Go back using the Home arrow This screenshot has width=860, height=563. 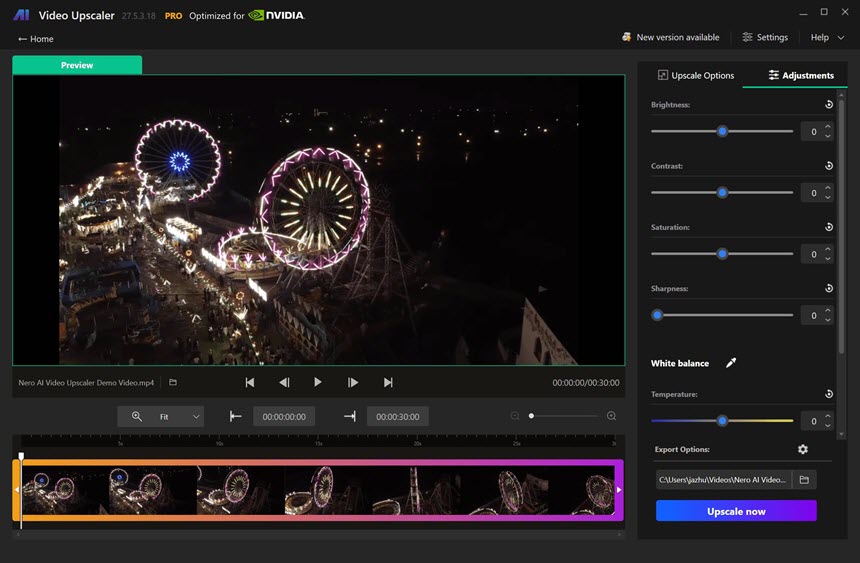pyautogui.click(x=36, y=39)
